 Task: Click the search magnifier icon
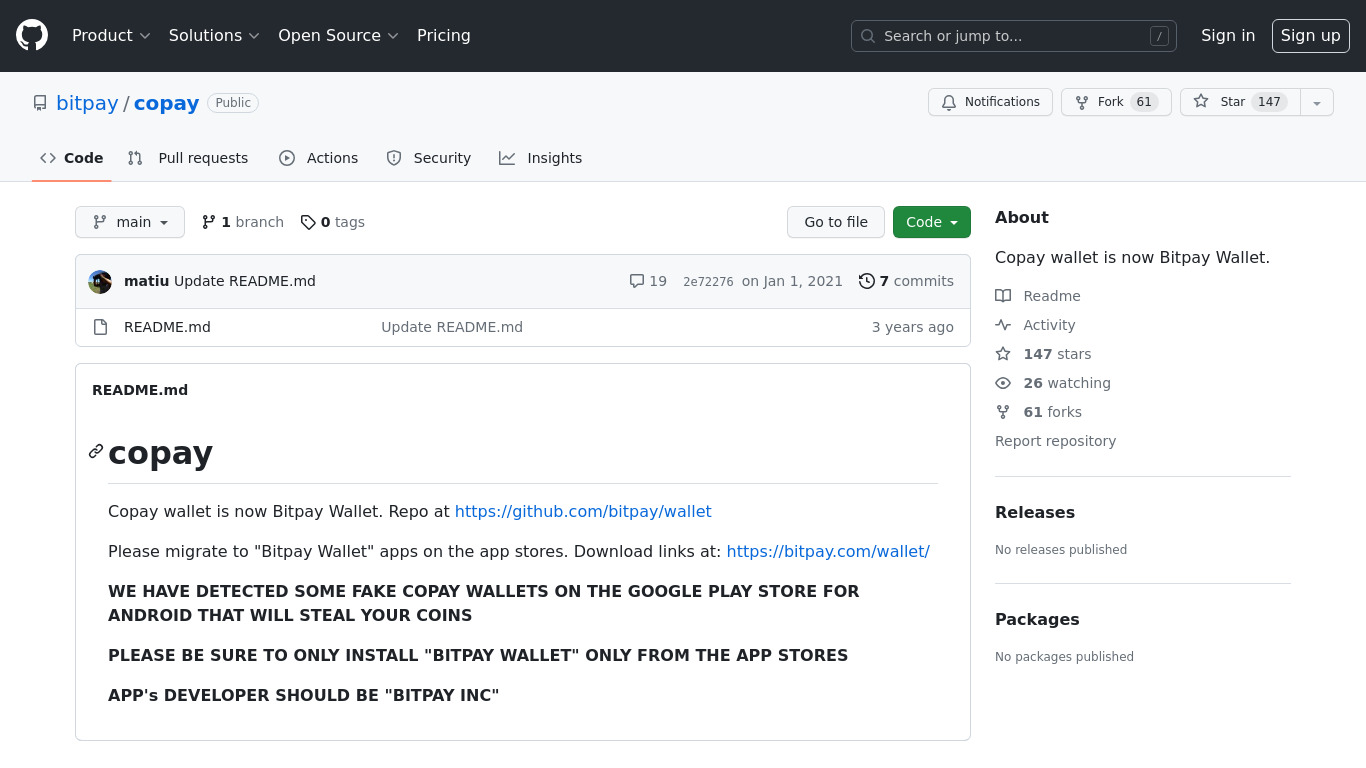pos(868,36)
